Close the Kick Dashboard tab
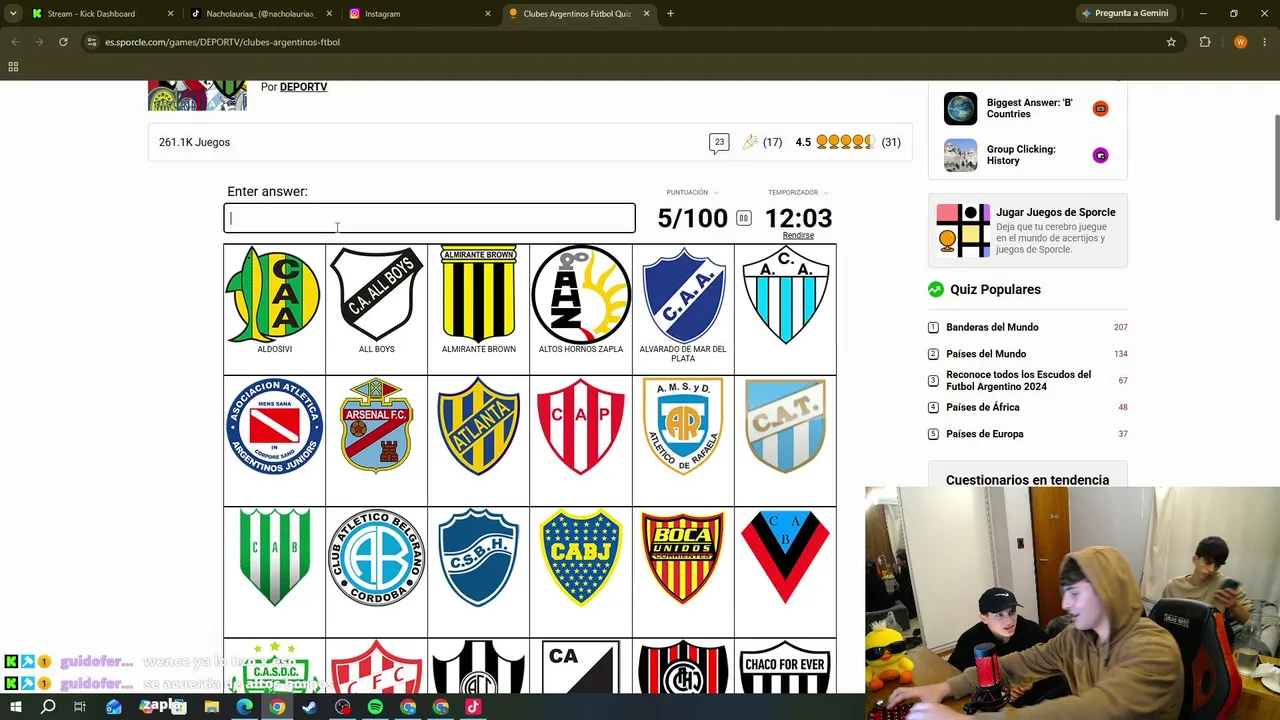Viewport: 1280px width, 720px height. pos(170,14)
